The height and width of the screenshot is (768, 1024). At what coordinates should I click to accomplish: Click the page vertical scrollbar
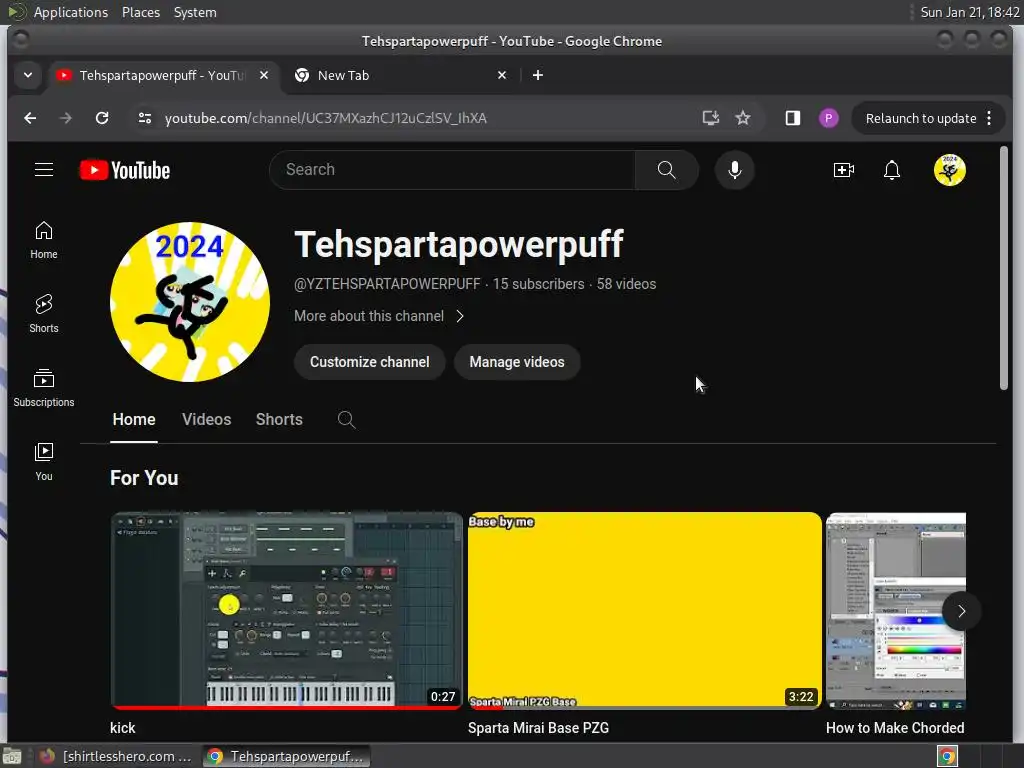pyautogui.click(x=1004, y=268)
